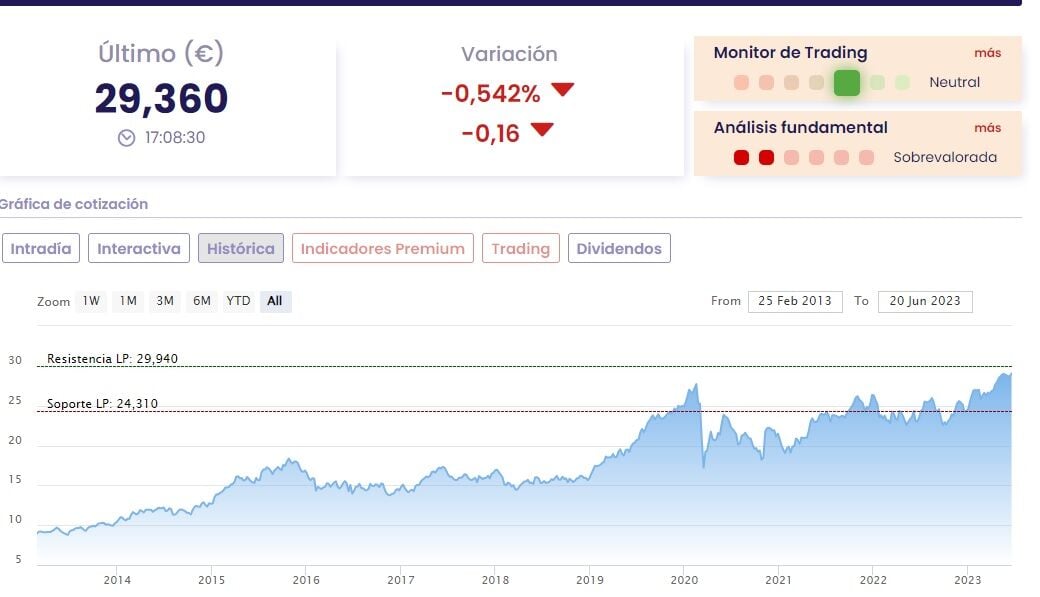1040x597 pixels.
Task: Click 'más' link in Monitor de Trading
Action: [x=987, y=53]
